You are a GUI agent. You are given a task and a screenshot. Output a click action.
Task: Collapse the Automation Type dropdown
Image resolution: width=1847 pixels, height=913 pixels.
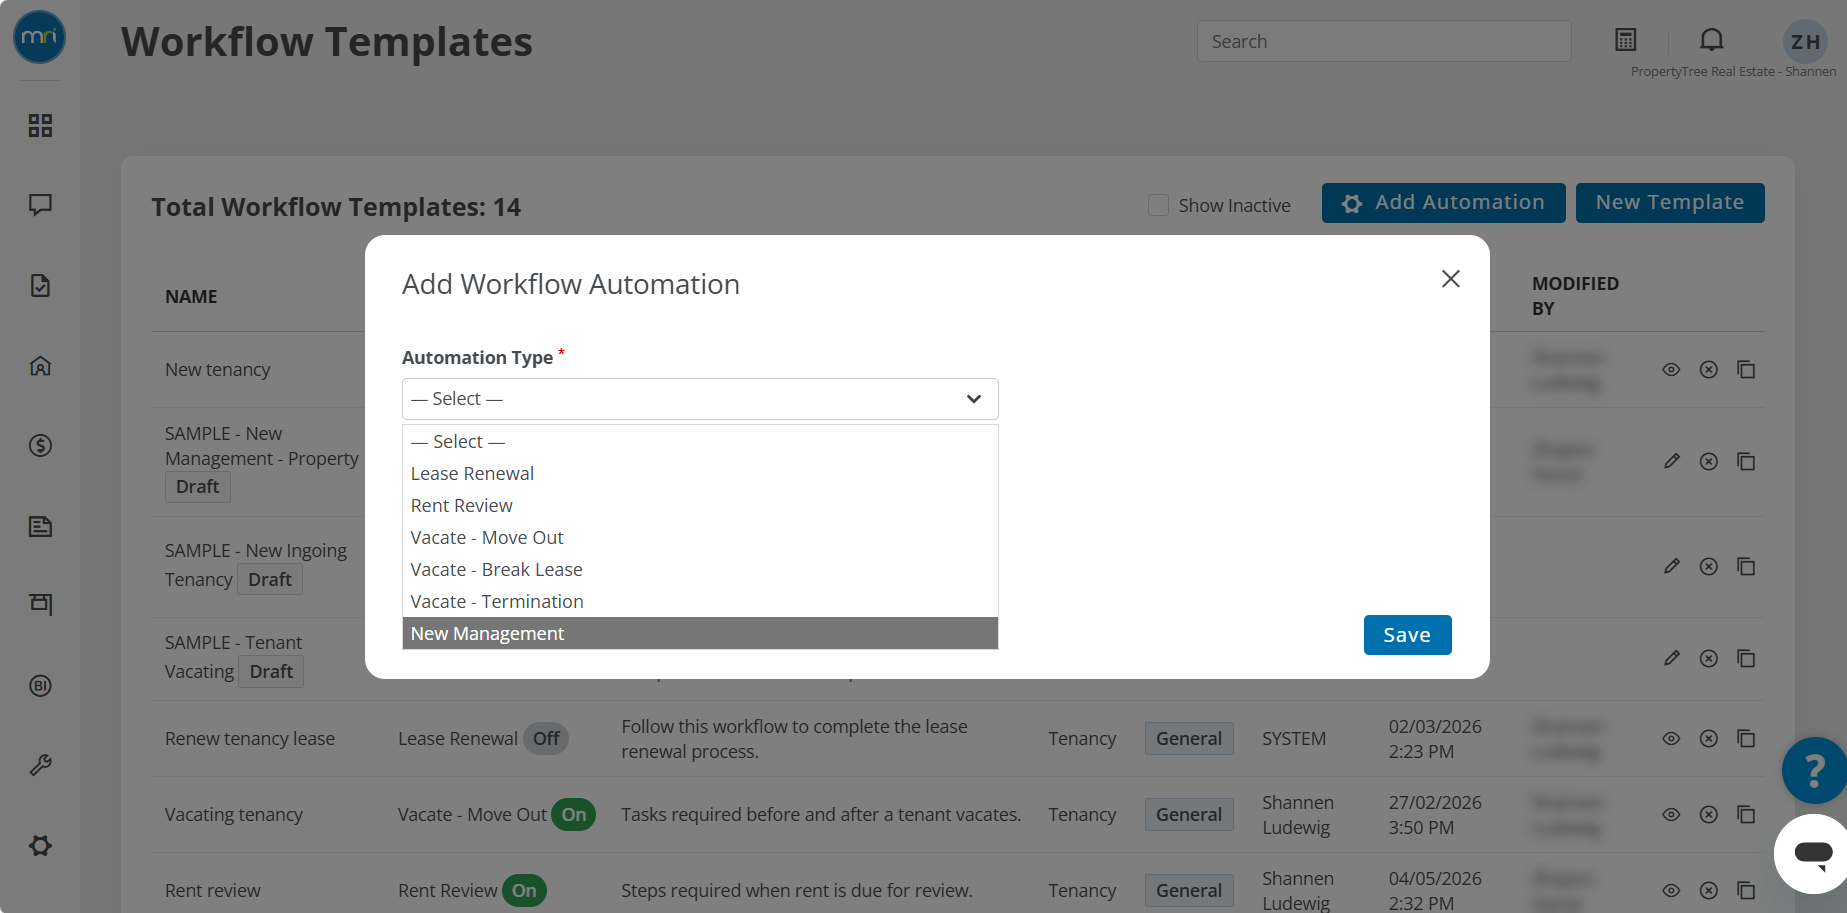[x=700, y=399]
